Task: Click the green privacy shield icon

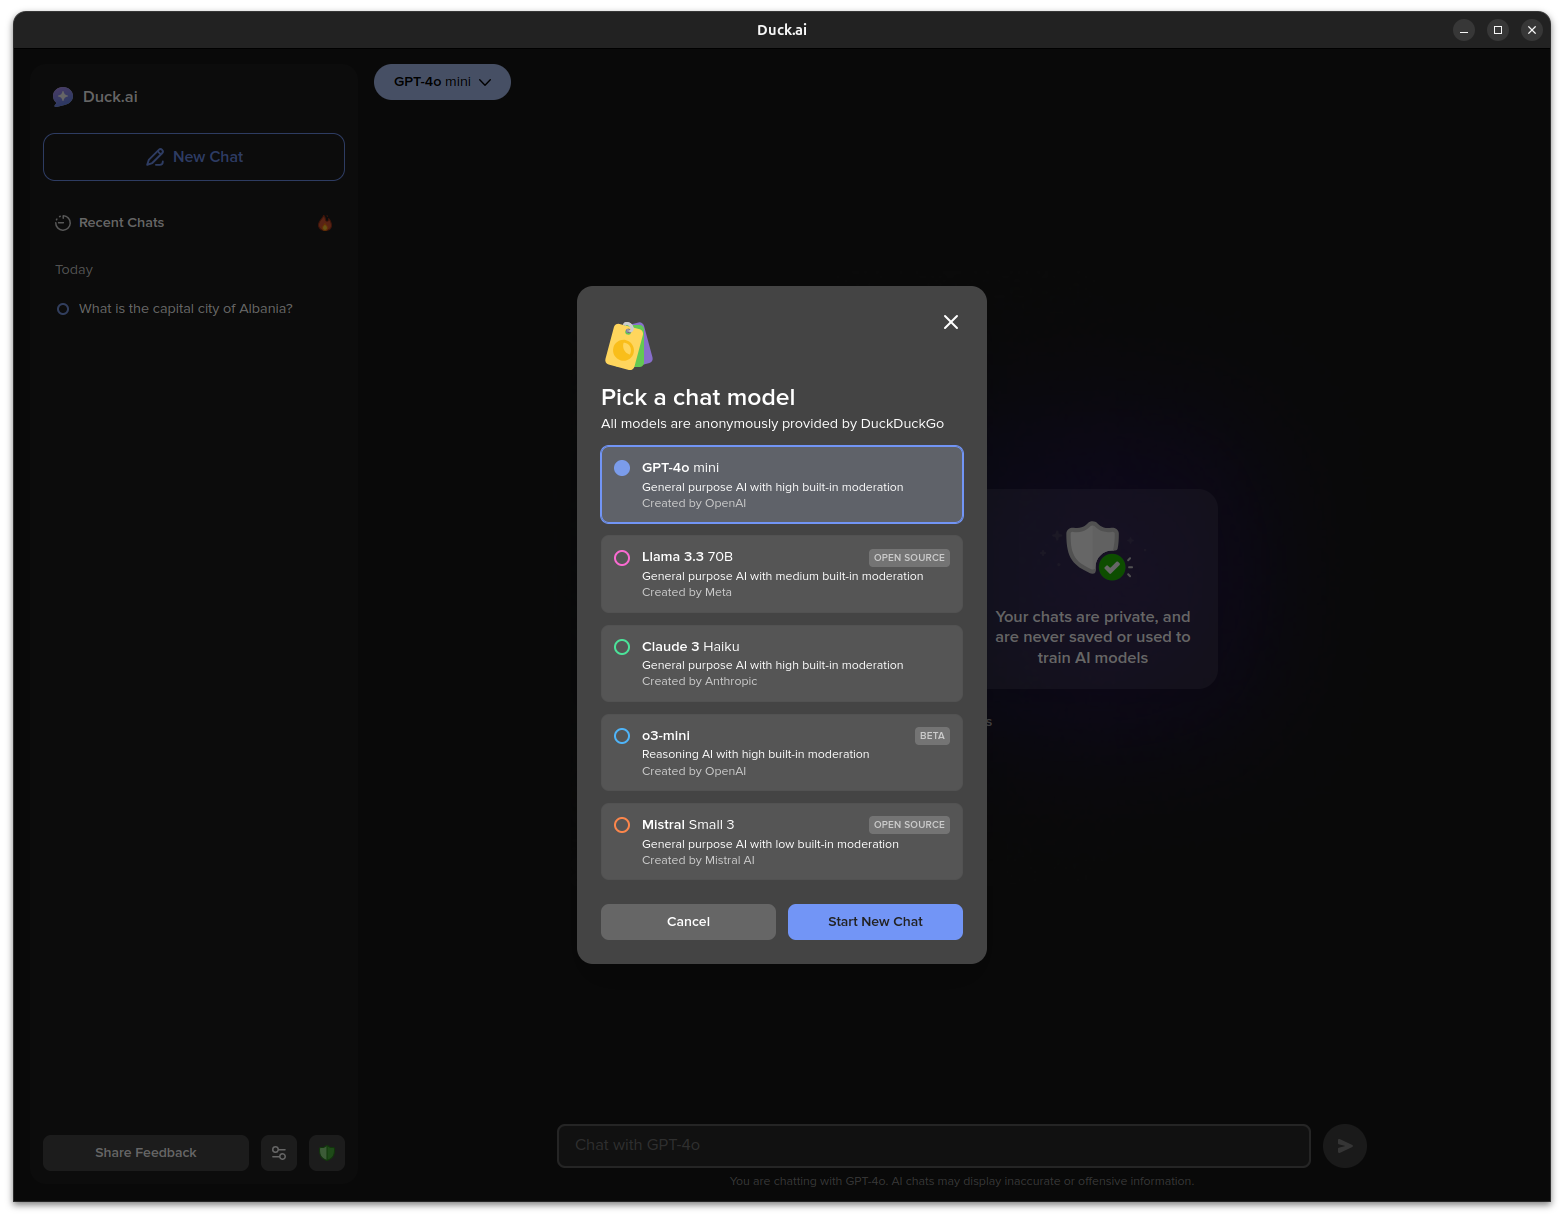Action: 327,1153
